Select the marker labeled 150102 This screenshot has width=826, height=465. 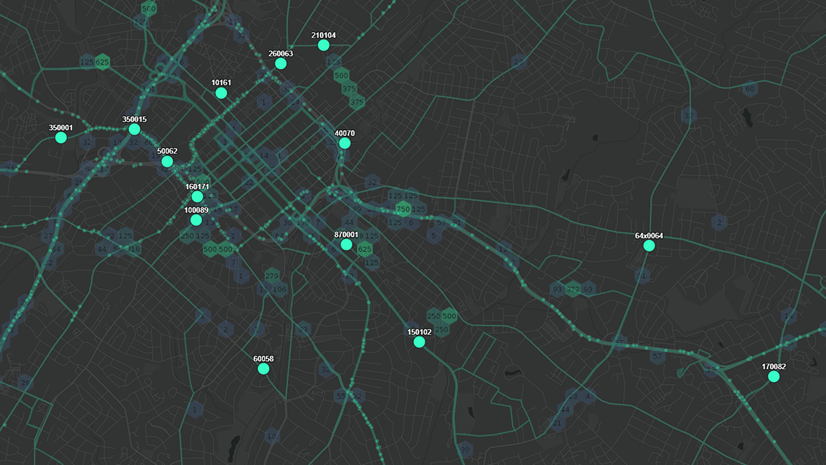tap(419, 342)
